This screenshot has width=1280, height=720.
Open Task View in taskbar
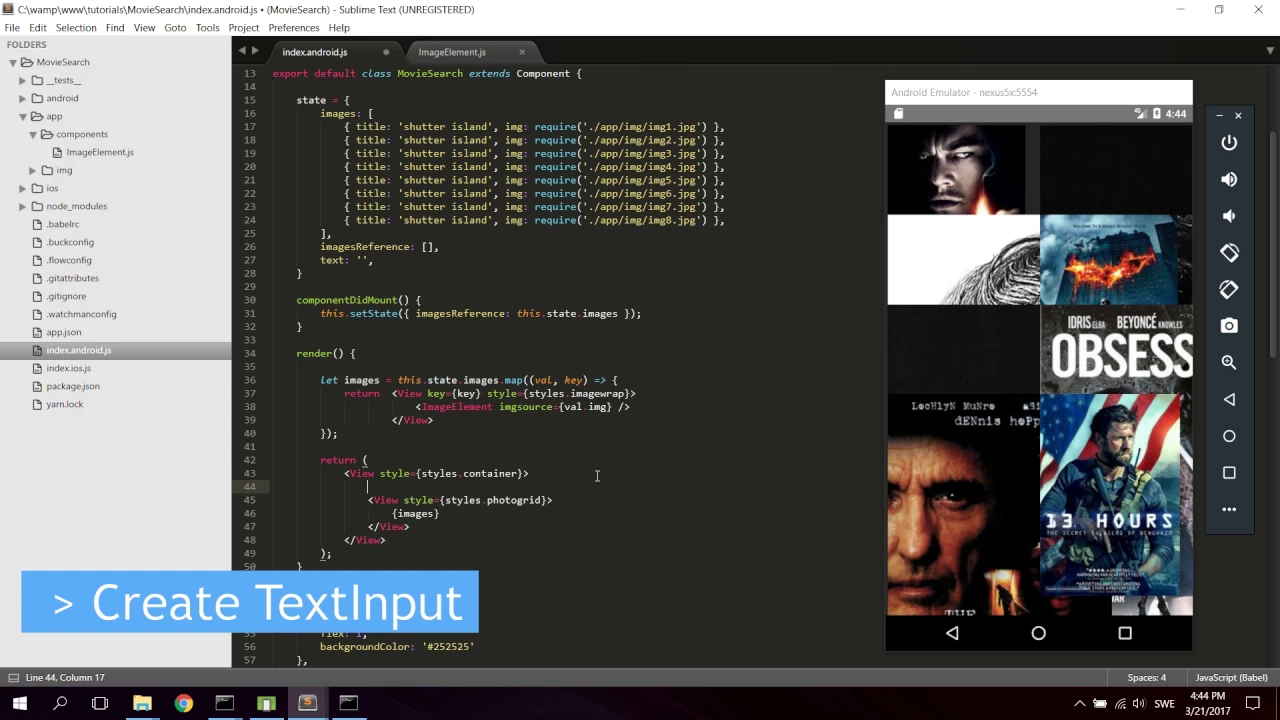click(x=100, y=703)
